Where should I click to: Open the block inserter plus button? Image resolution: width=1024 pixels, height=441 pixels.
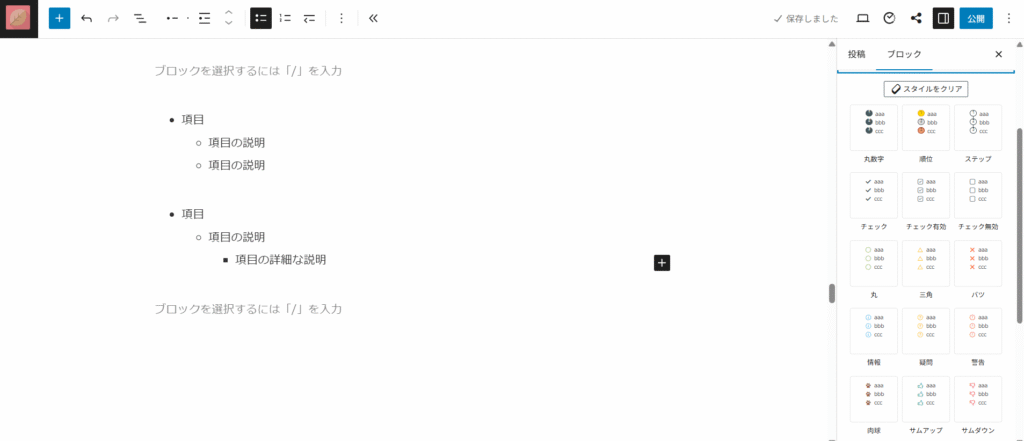pyautogui.click(x=59, y=18)
